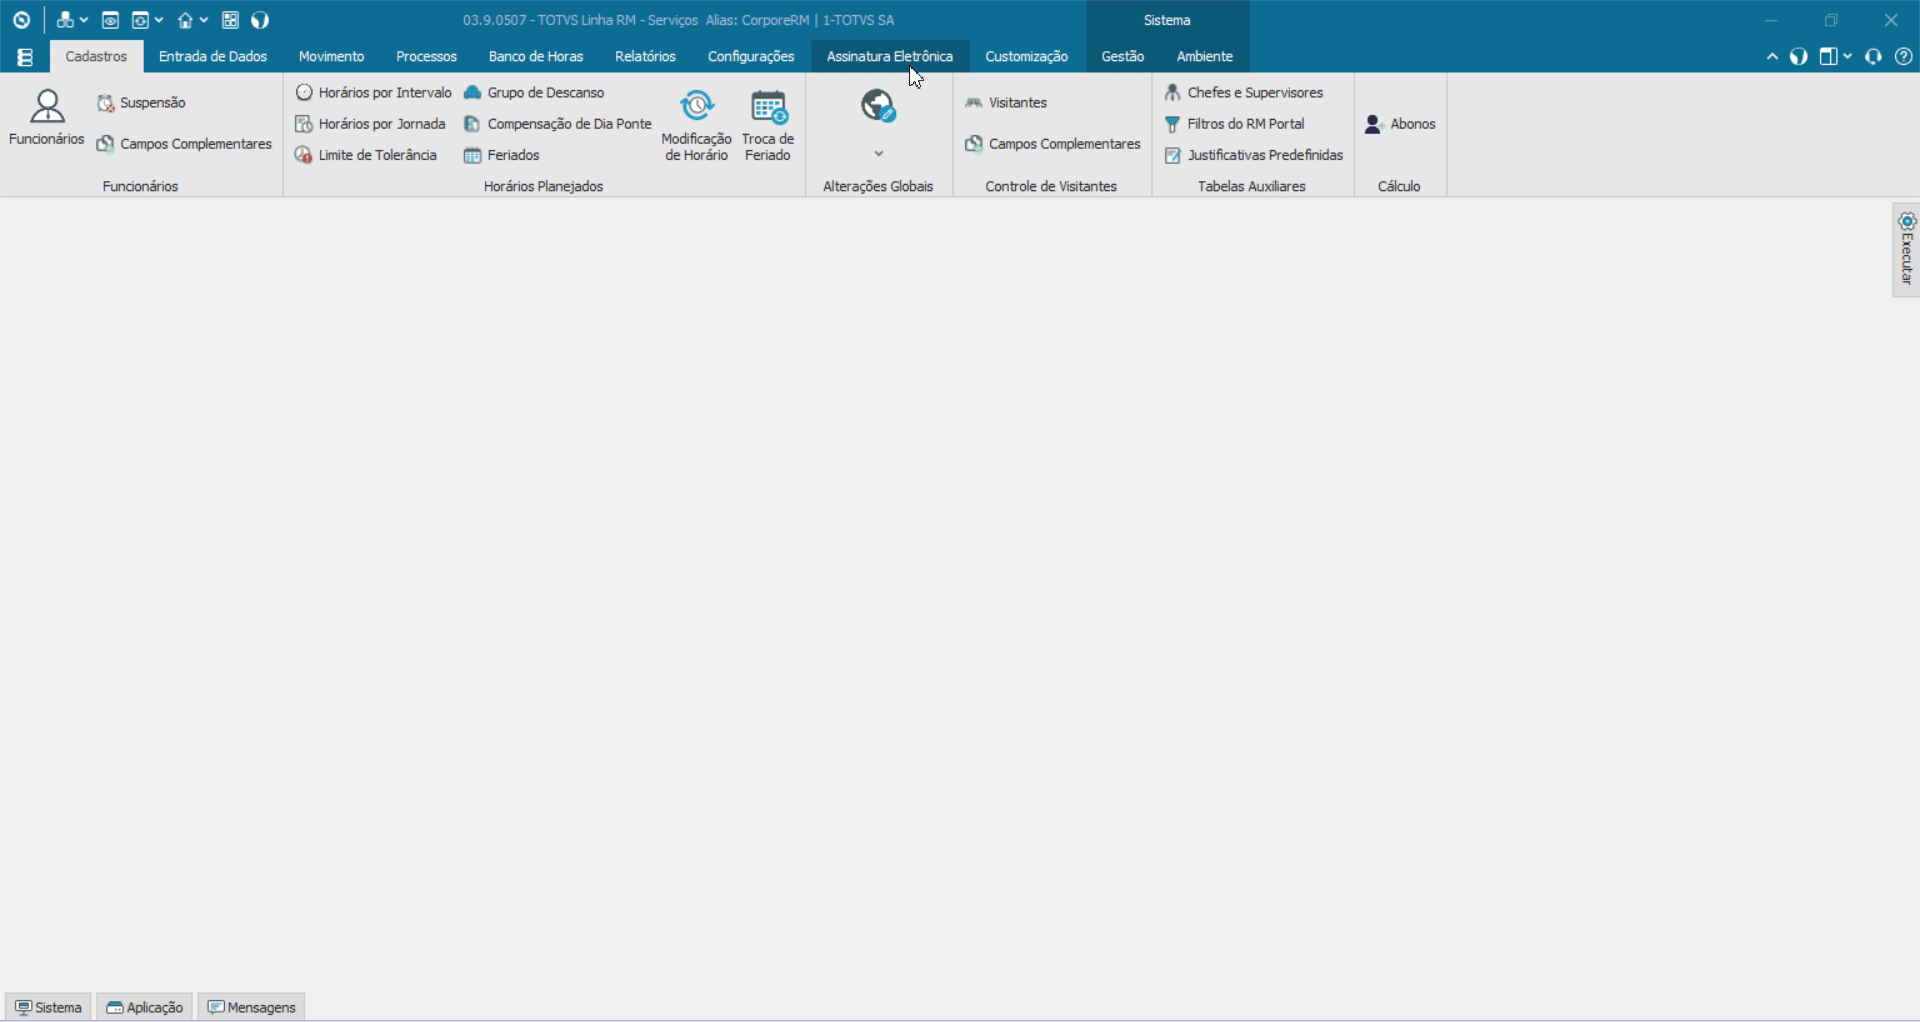
Task: Open Grupo de Descanso
Action: pos(534,92)
